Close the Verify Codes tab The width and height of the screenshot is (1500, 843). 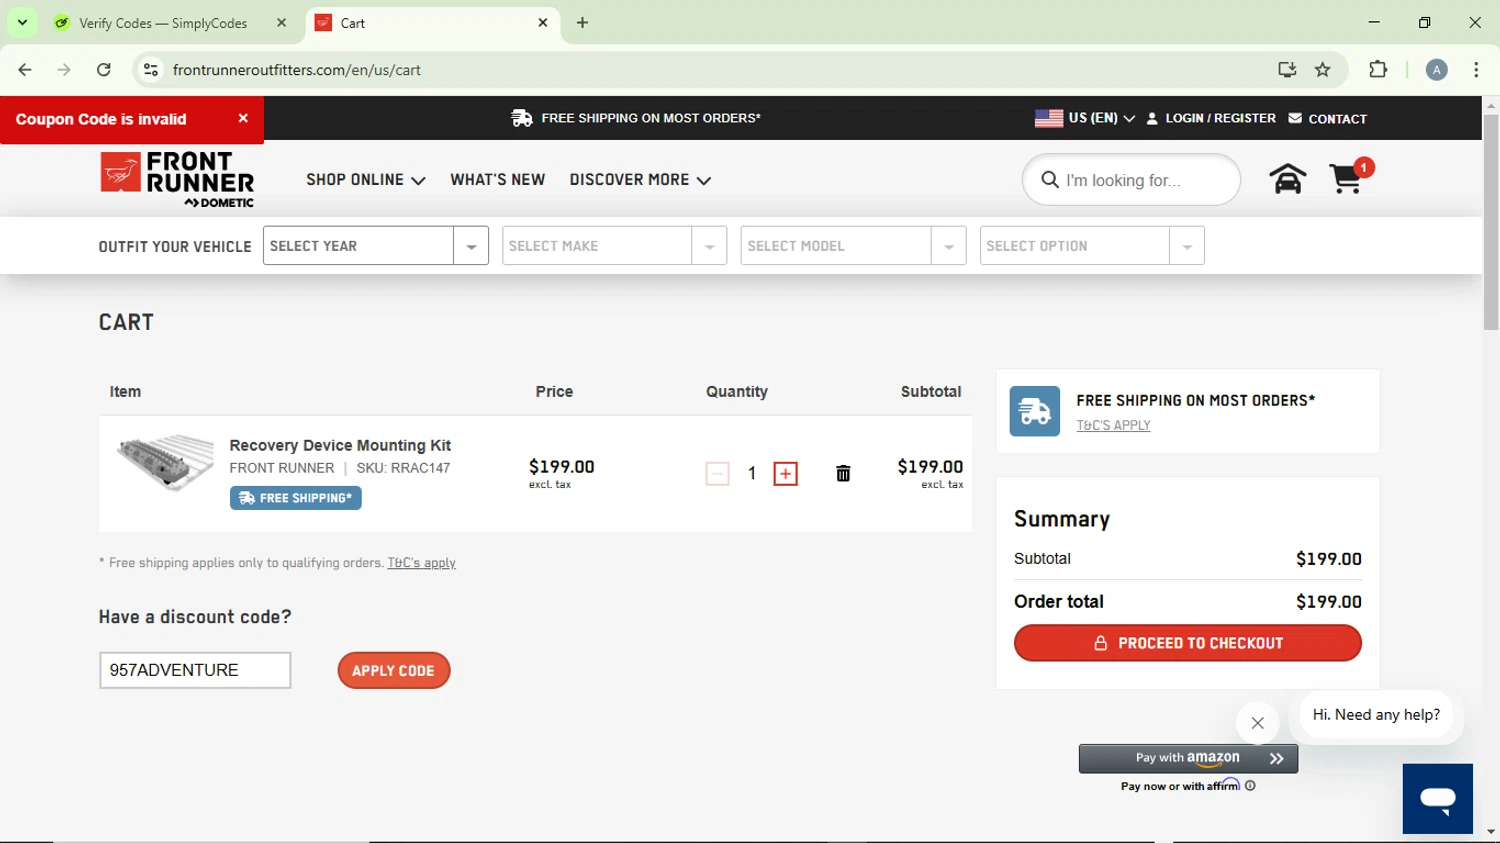281,23
